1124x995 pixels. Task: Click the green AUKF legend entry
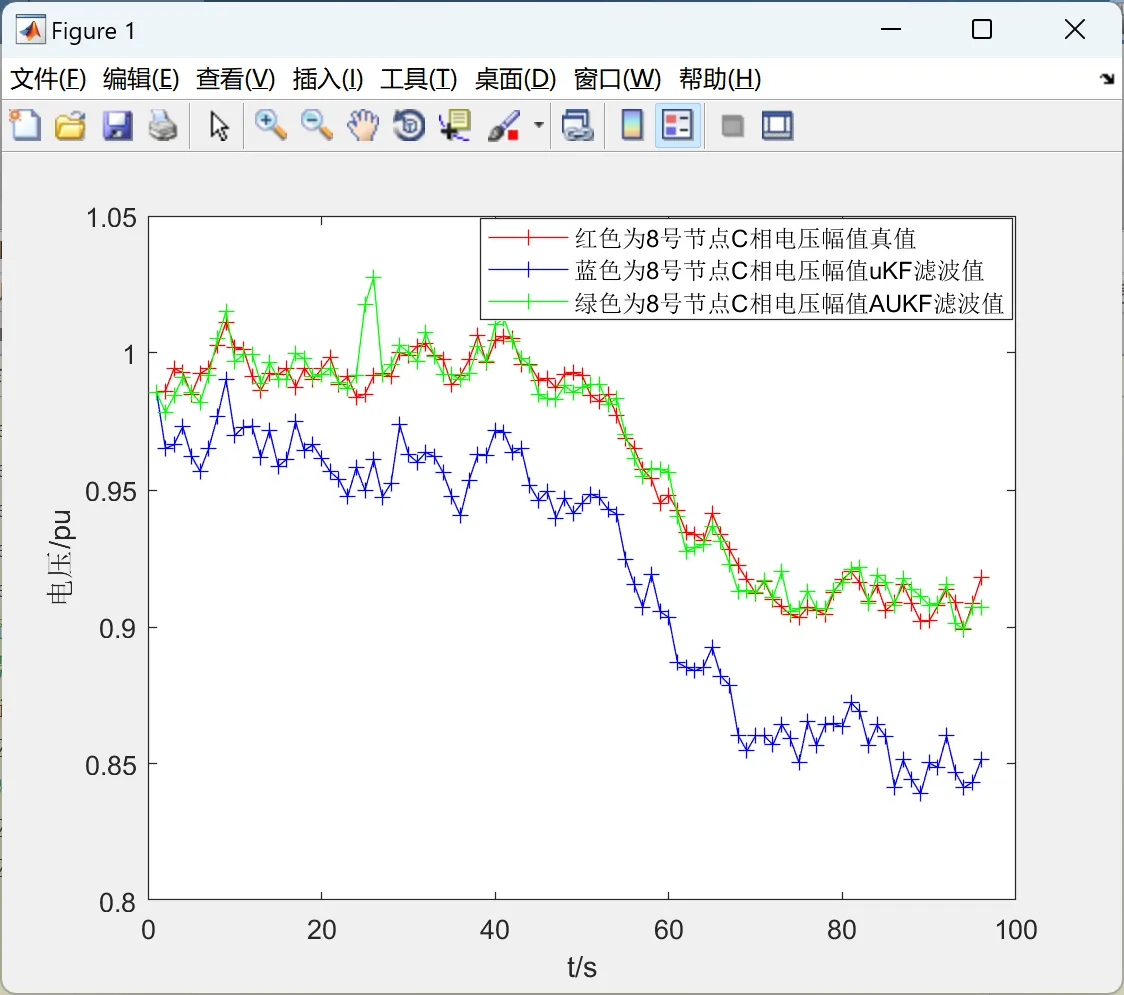click(746, 303)
